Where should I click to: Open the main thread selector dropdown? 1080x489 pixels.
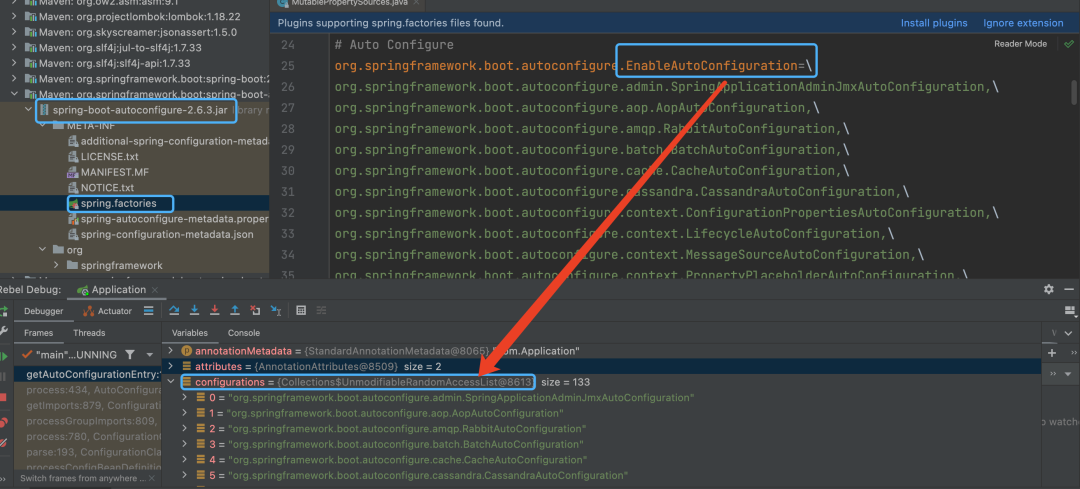pos(150,355)
